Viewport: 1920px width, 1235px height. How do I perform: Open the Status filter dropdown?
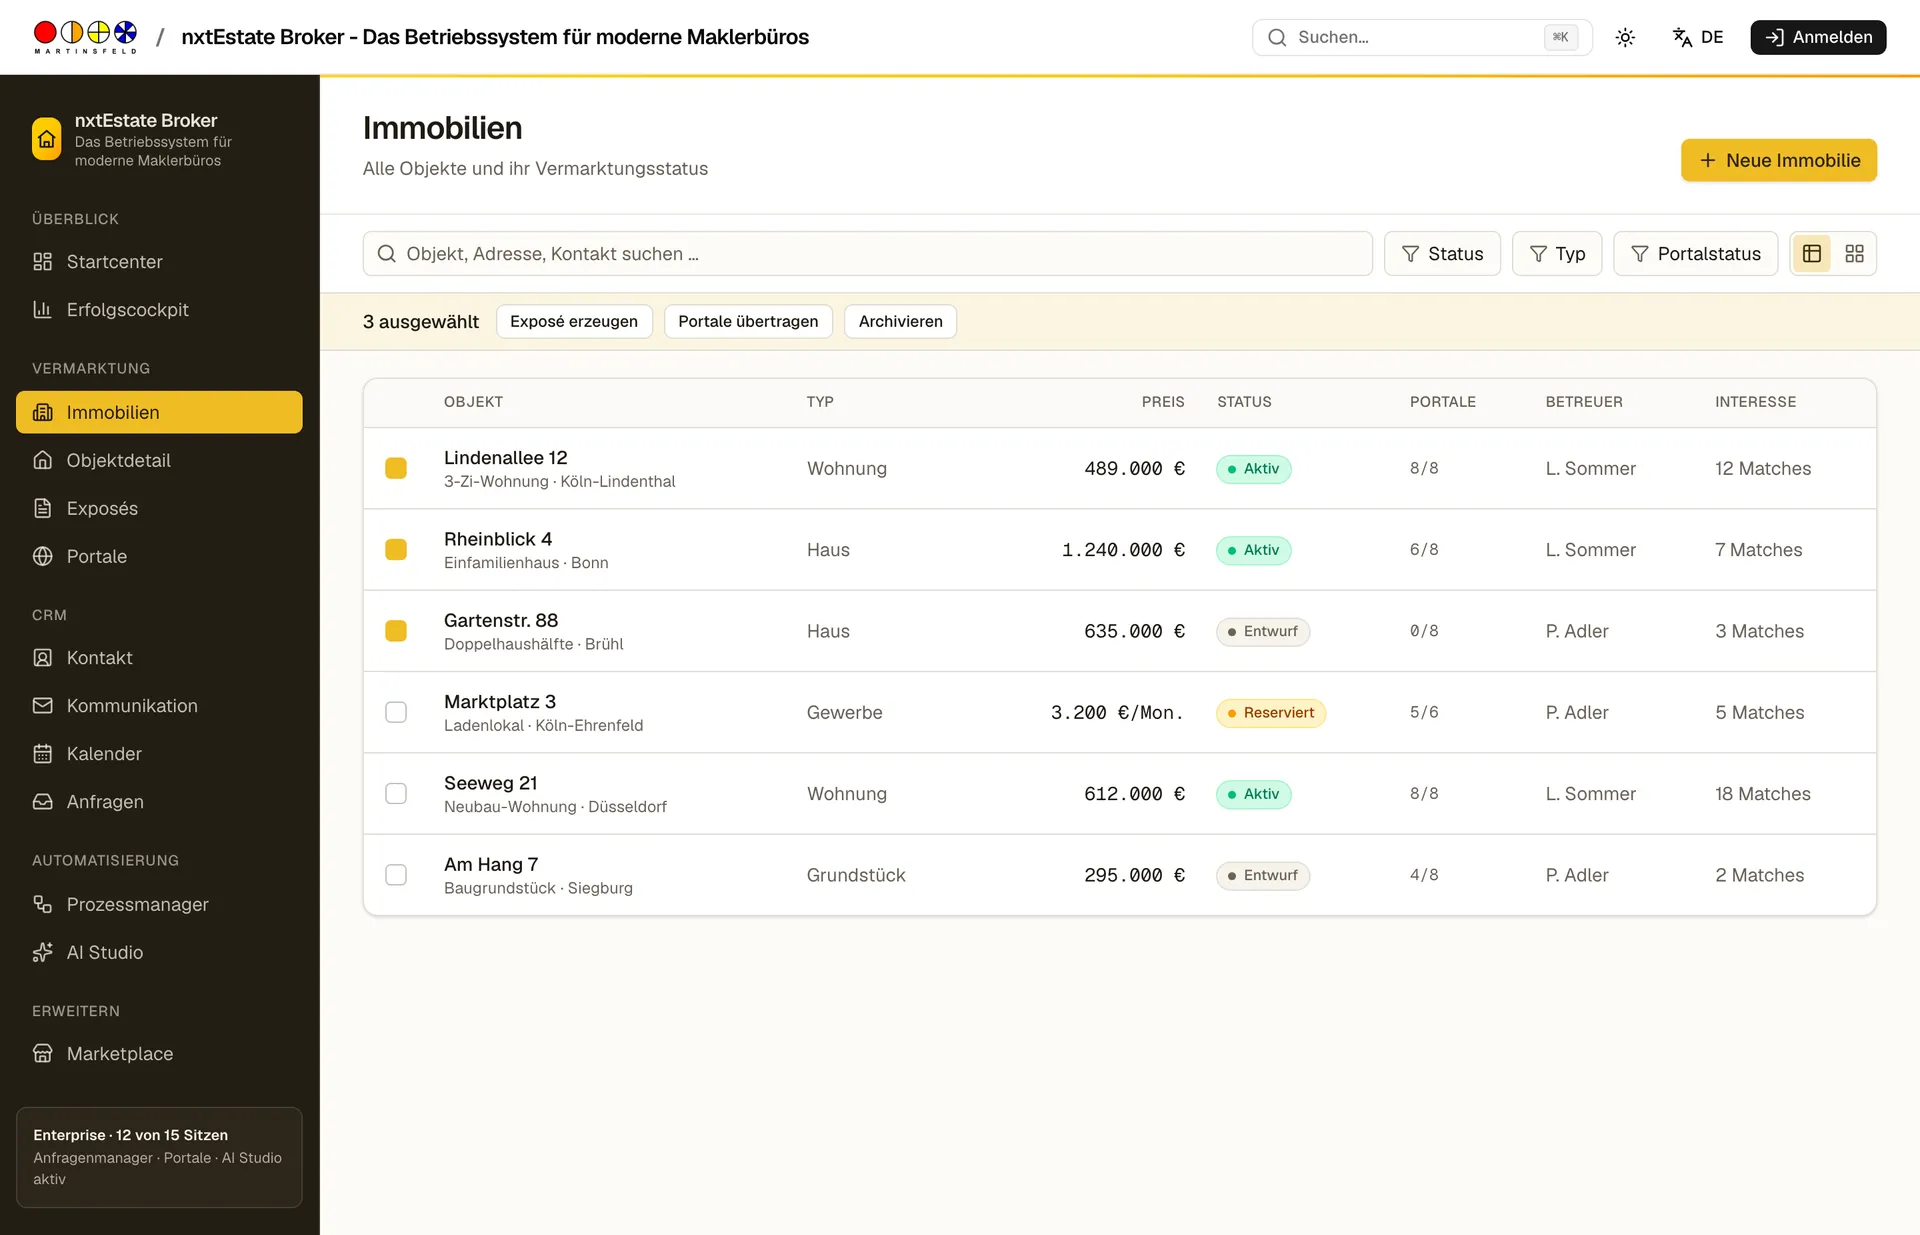pyautogui.click(x=1442, y=254)
